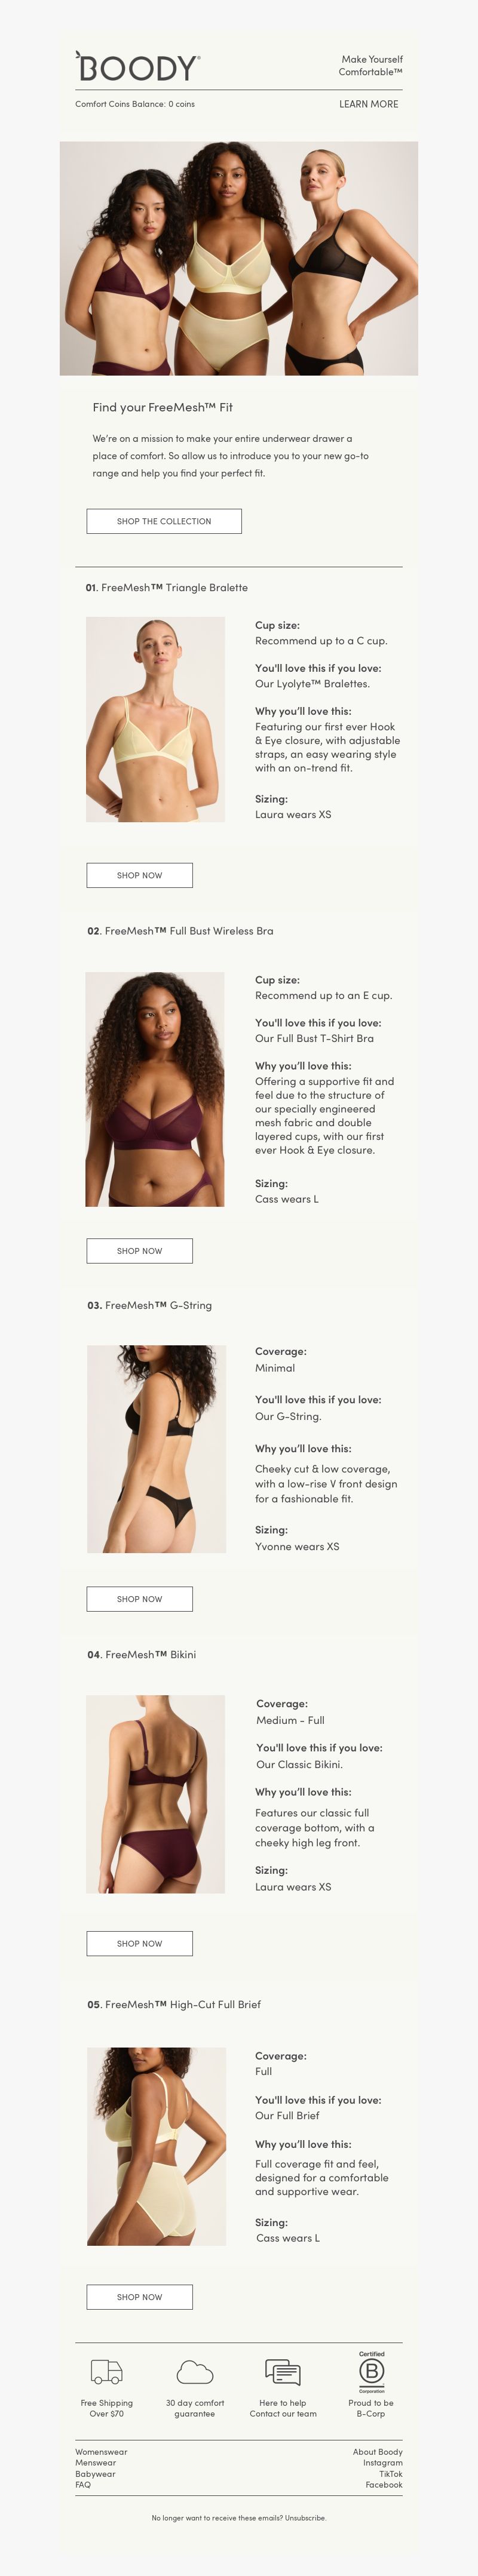Image resolution: width=478 pixels, height=2576 pixels.
Task: Open the Womenswear footer link
Action: click(x=101, y=2452)
